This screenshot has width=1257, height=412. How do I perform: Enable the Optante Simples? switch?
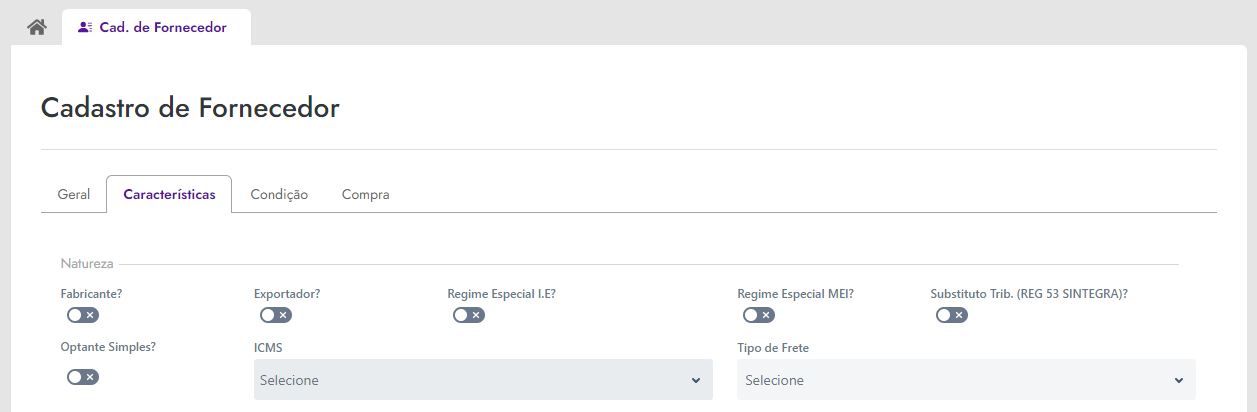(83, 377)
